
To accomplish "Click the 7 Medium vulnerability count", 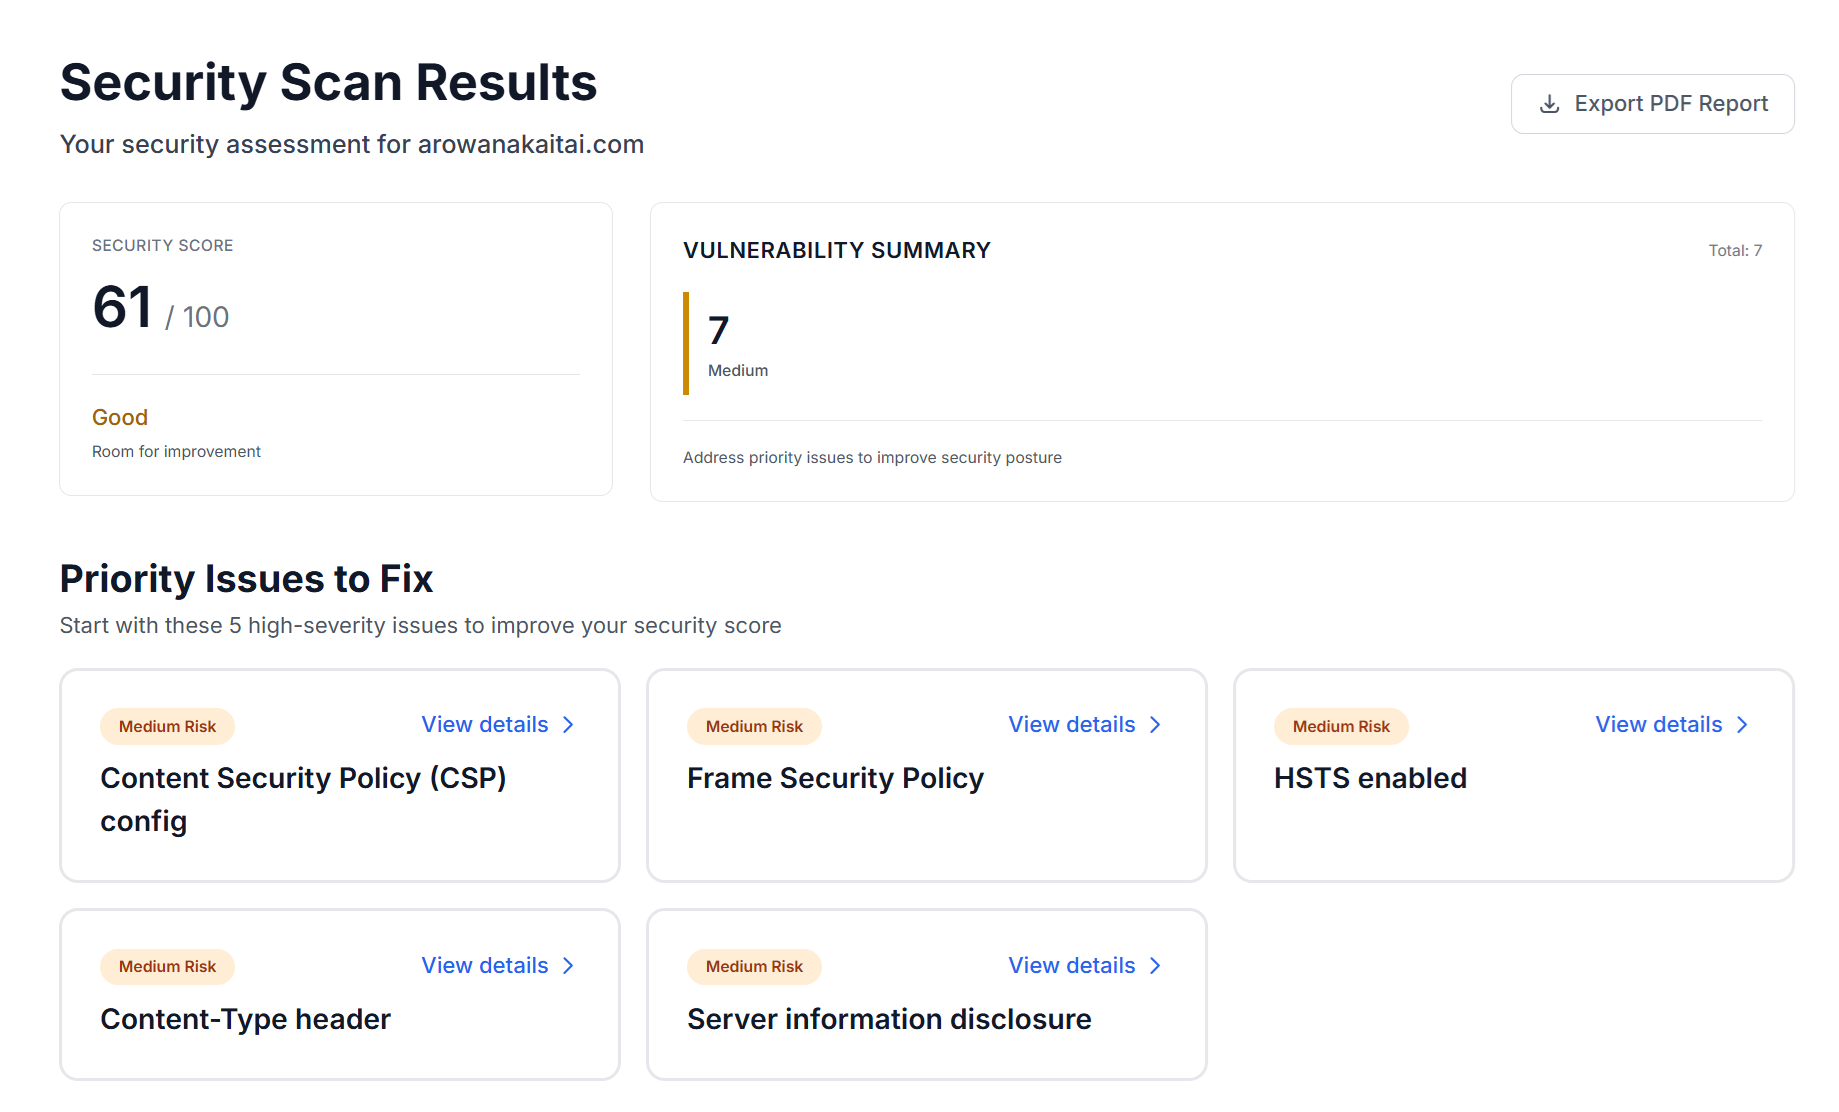I will 718,331.
